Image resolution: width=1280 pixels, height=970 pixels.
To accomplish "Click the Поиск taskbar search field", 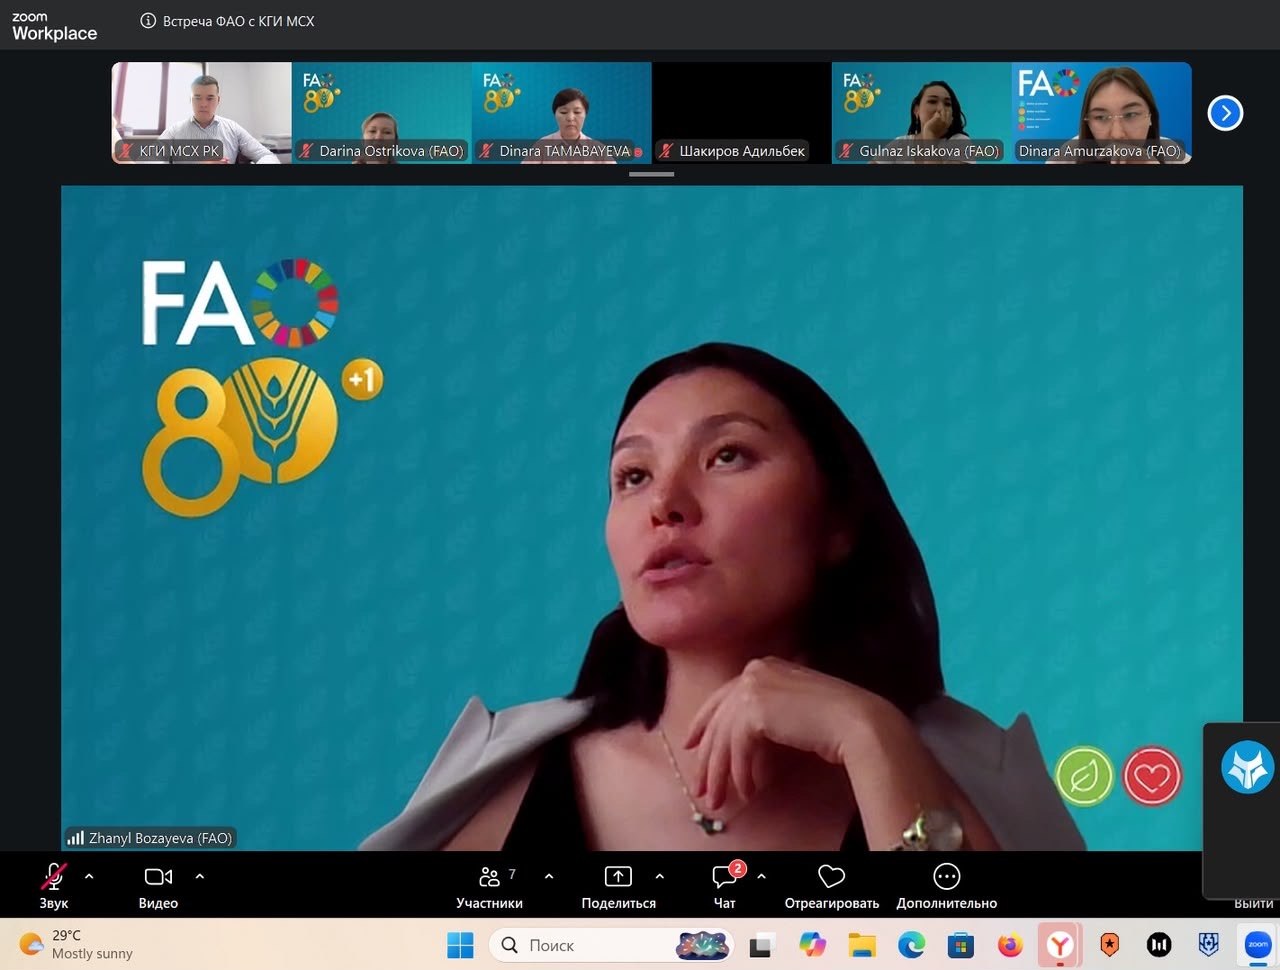I will [611, 945].
